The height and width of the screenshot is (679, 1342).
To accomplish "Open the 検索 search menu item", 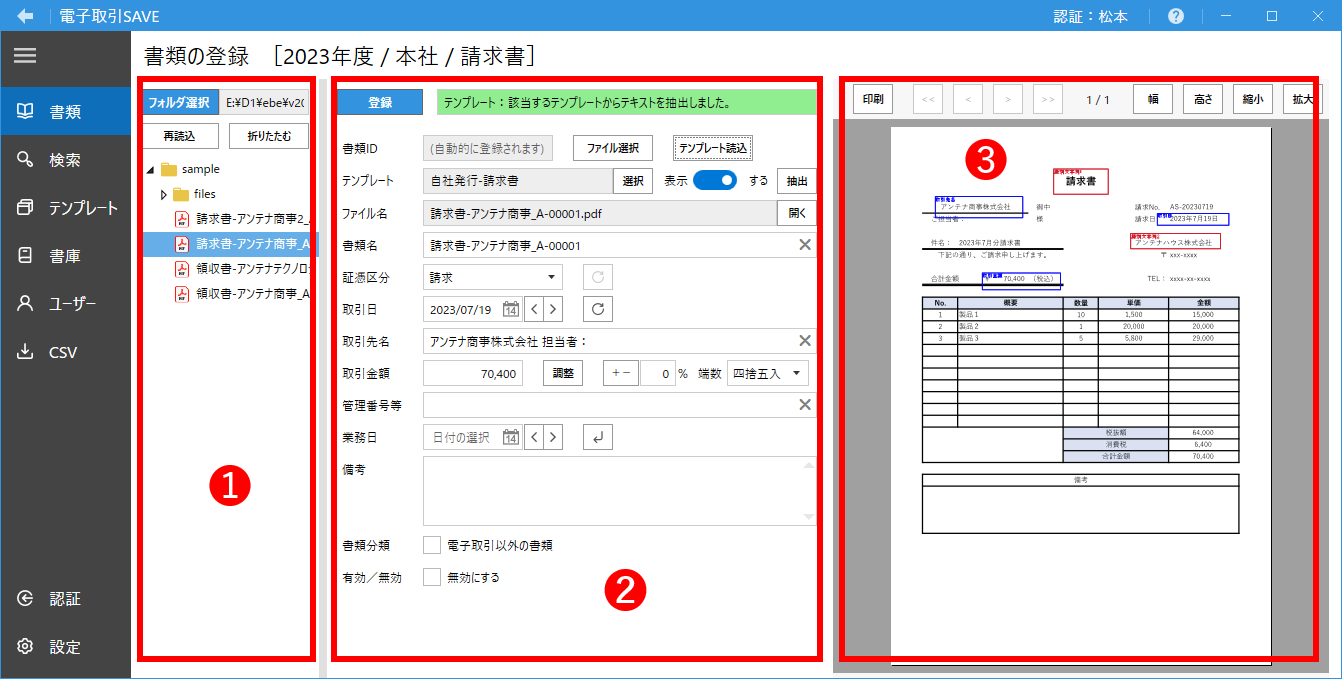I will 65,160.
